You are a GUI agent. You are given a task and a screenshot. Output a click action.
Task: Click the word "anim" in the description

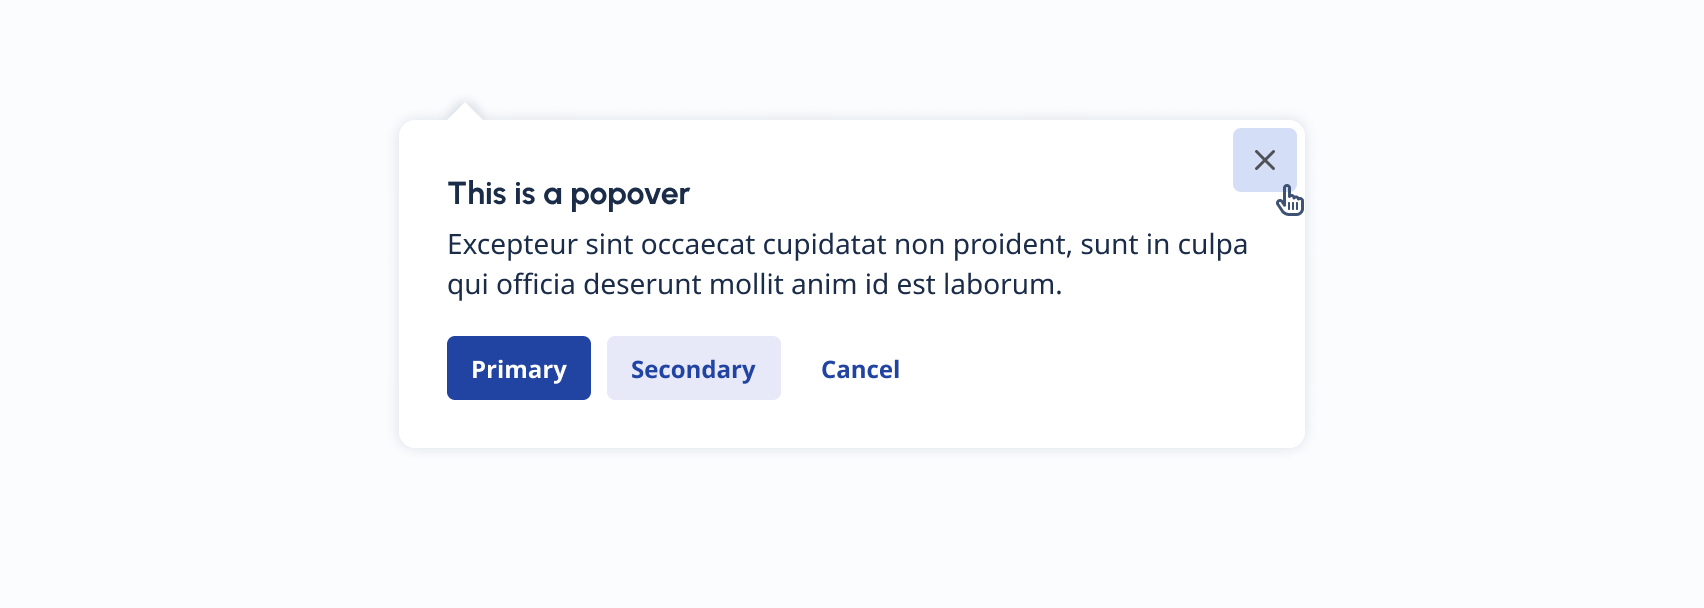823,285
